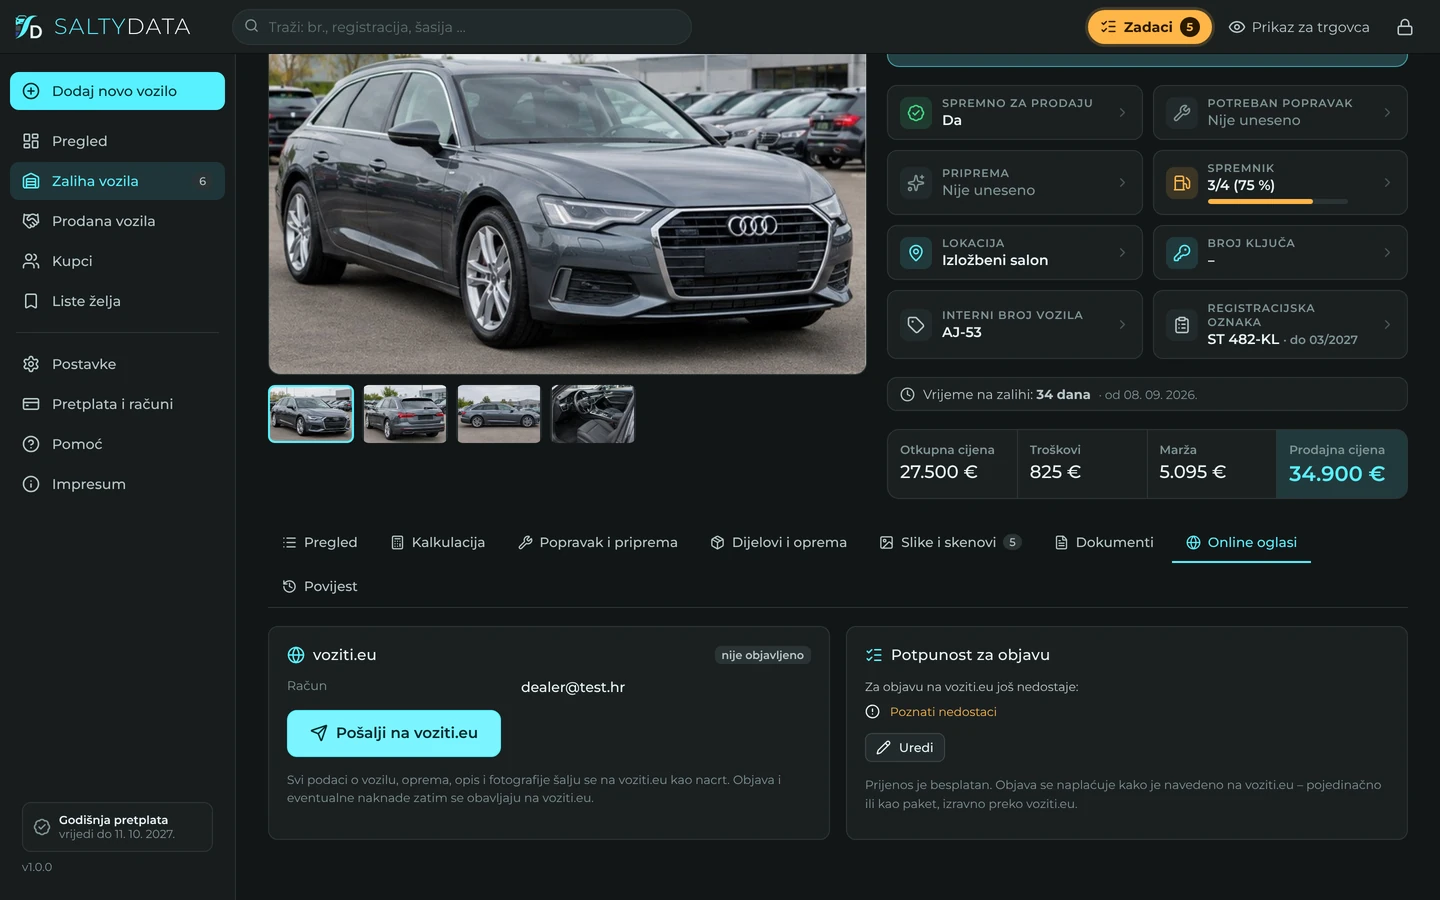
Task: Open Prodana vozila in the sidebar
Action: (117, 221)
